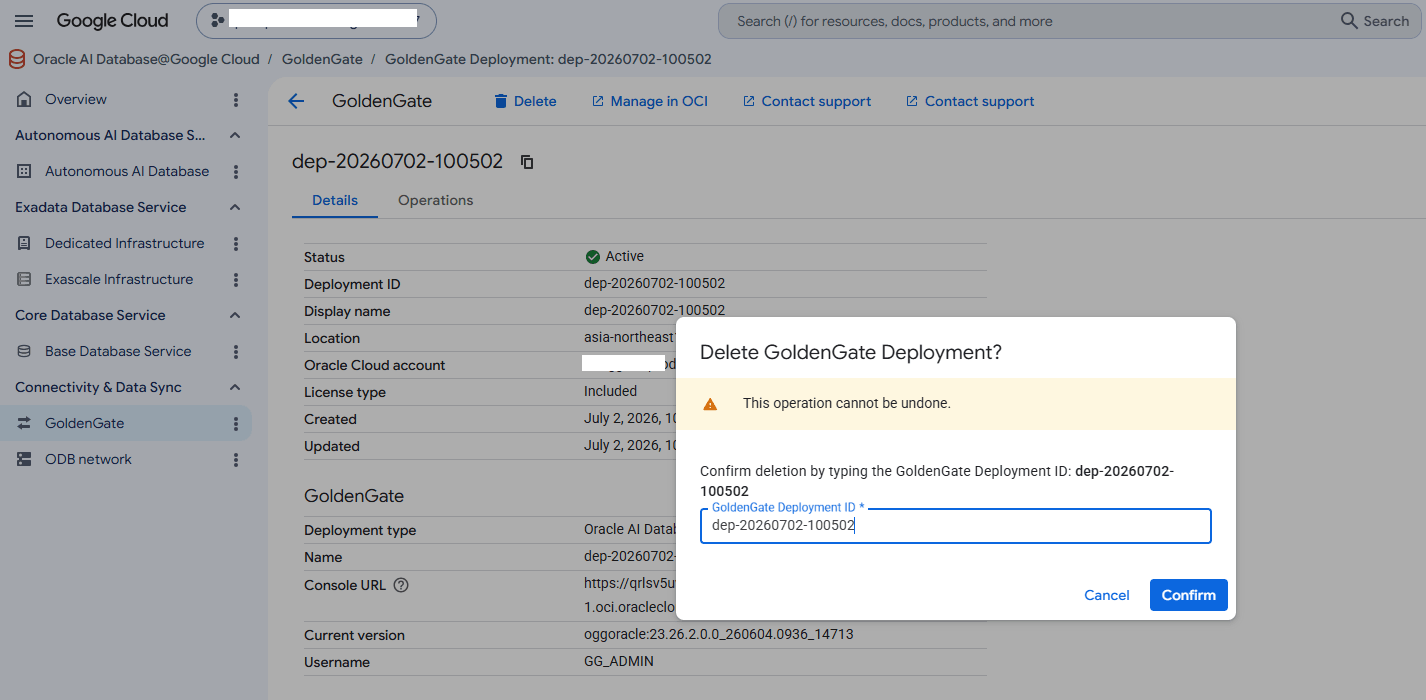The image size is (1426, 700).
Task: Click the warning triangle icon in dialog
Action: pyautogui.click(x=710, y=404)
